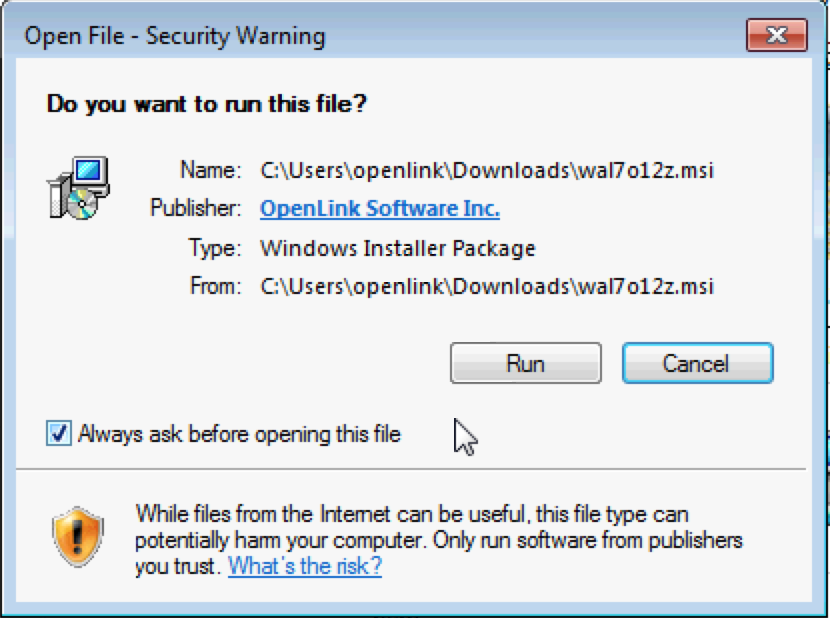Click the file path beside From

point(487,286)
